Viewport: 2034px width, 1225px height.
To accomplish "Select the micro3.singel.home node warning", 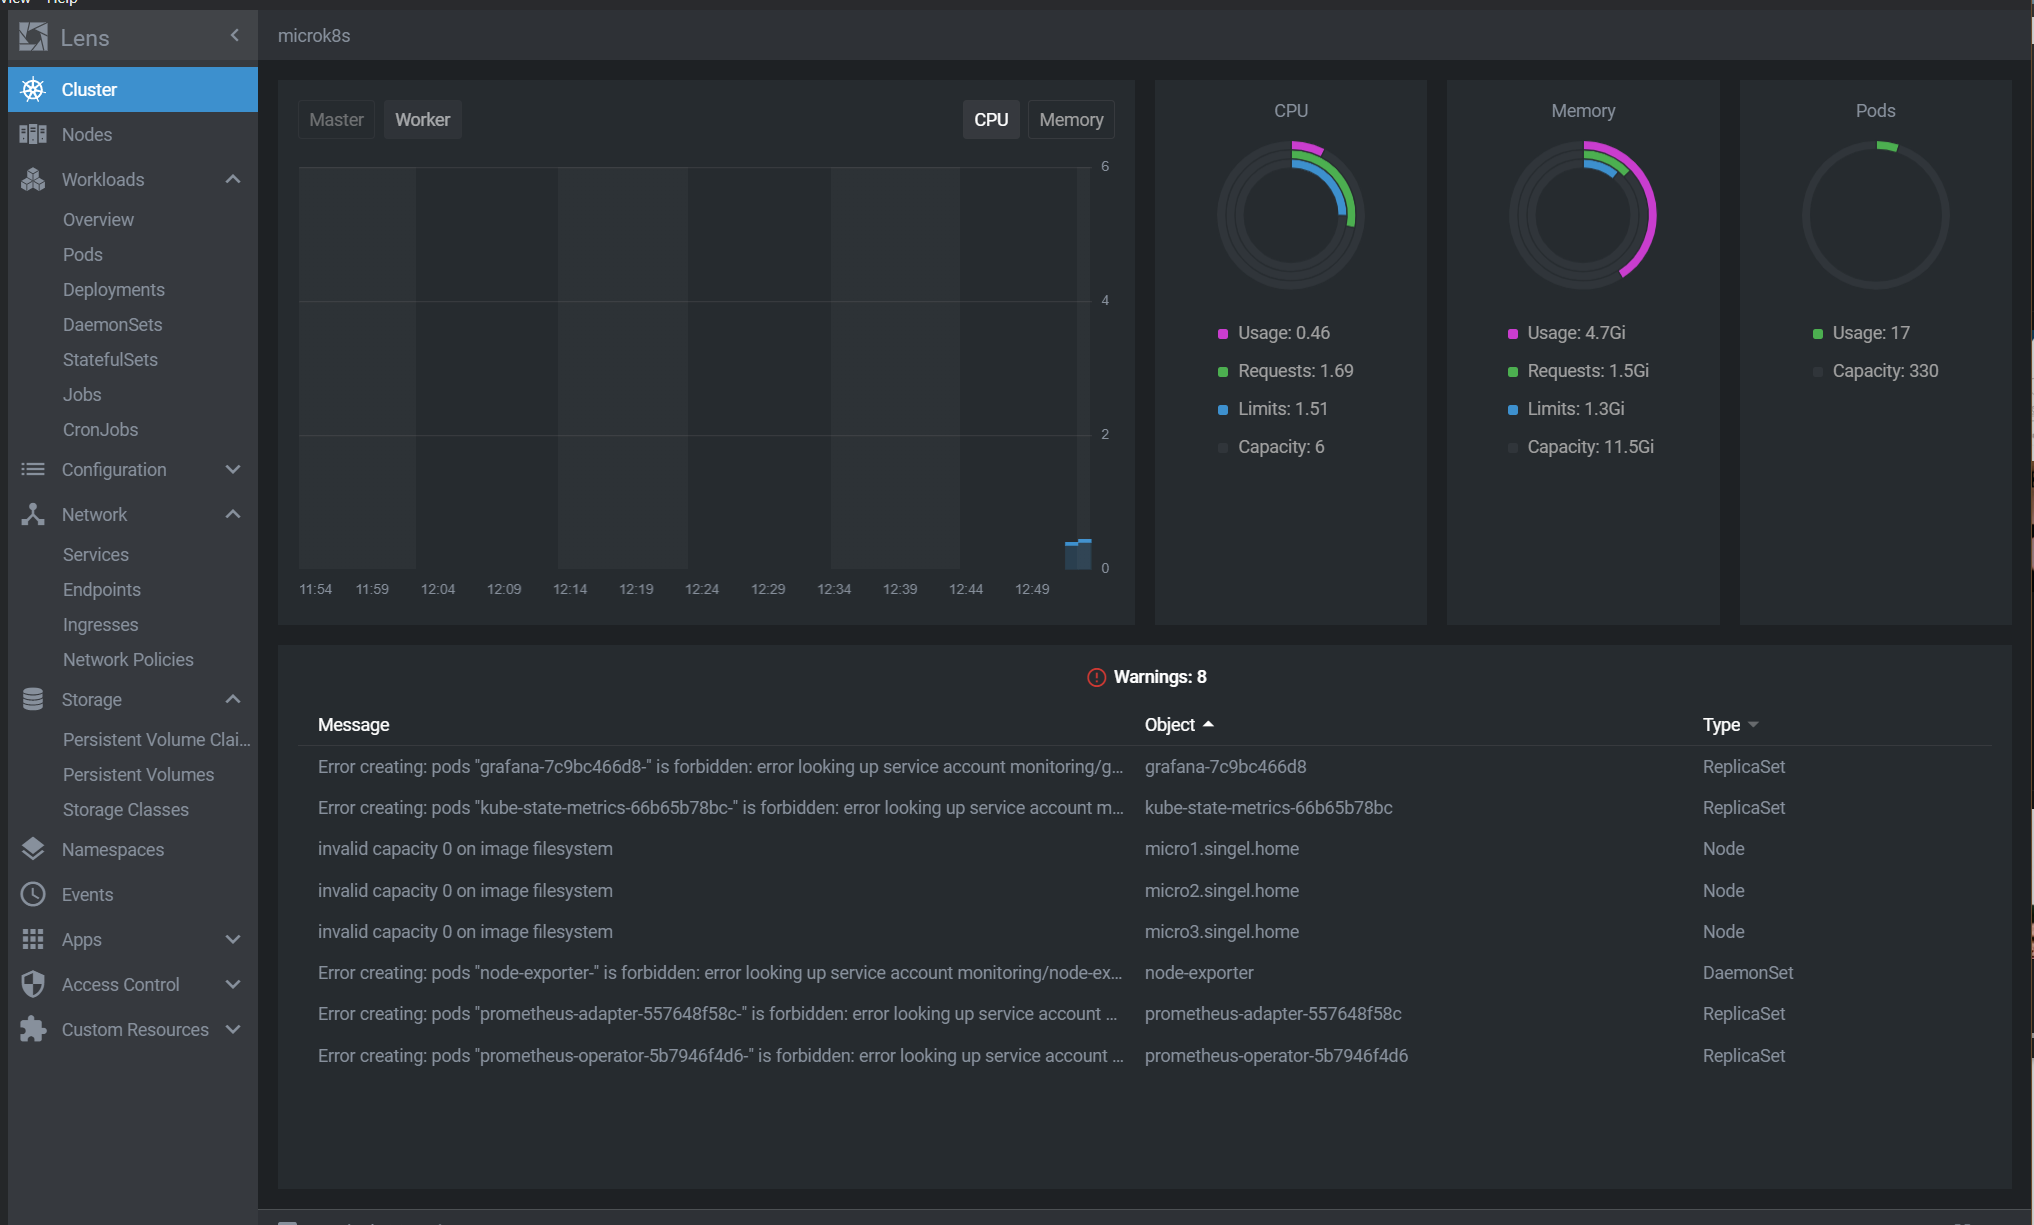I will [1144, 931].
